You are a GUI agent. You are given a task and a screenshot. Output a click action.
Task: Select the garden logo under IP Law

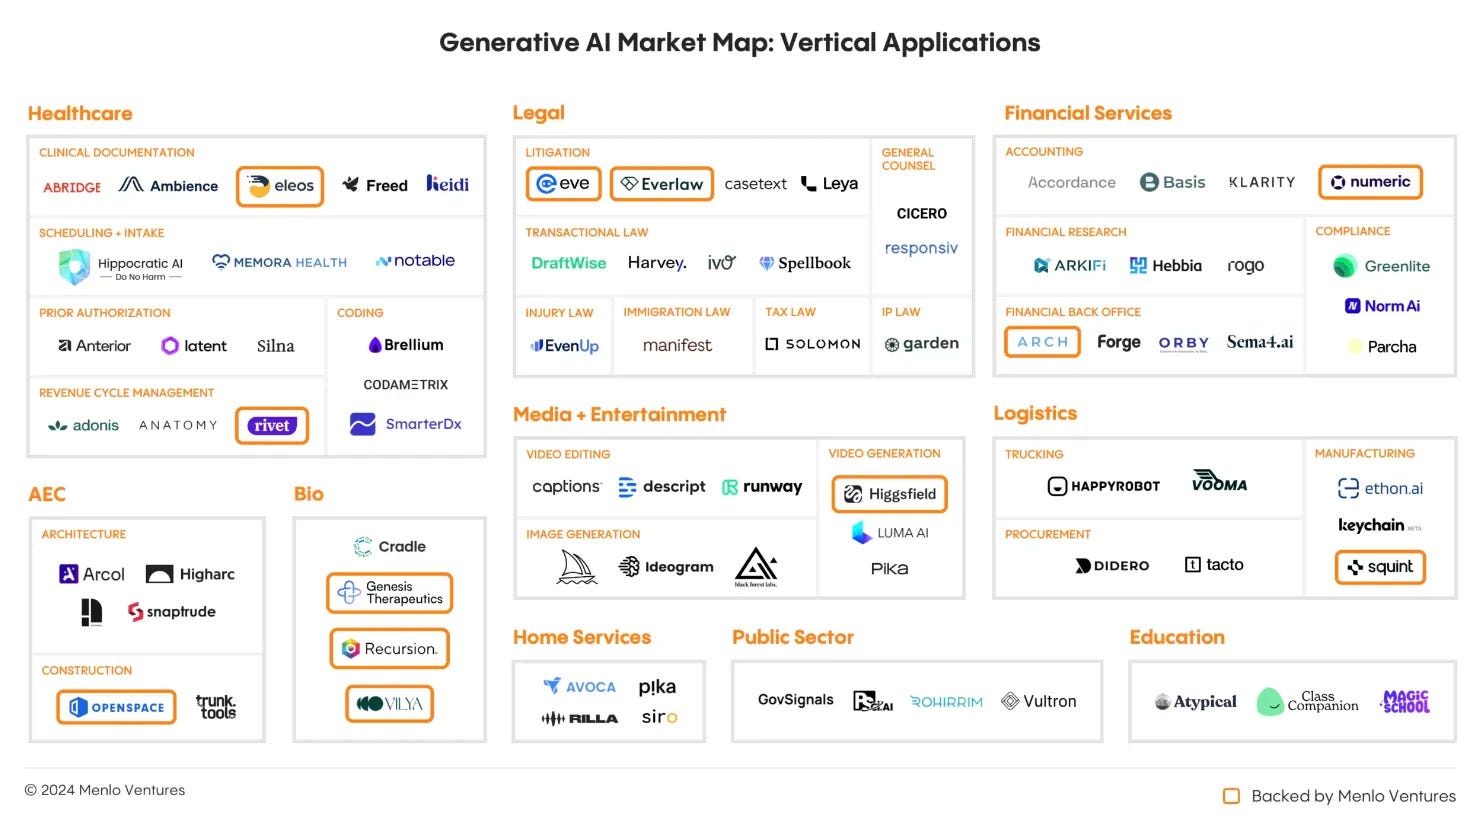coord(922,344)
